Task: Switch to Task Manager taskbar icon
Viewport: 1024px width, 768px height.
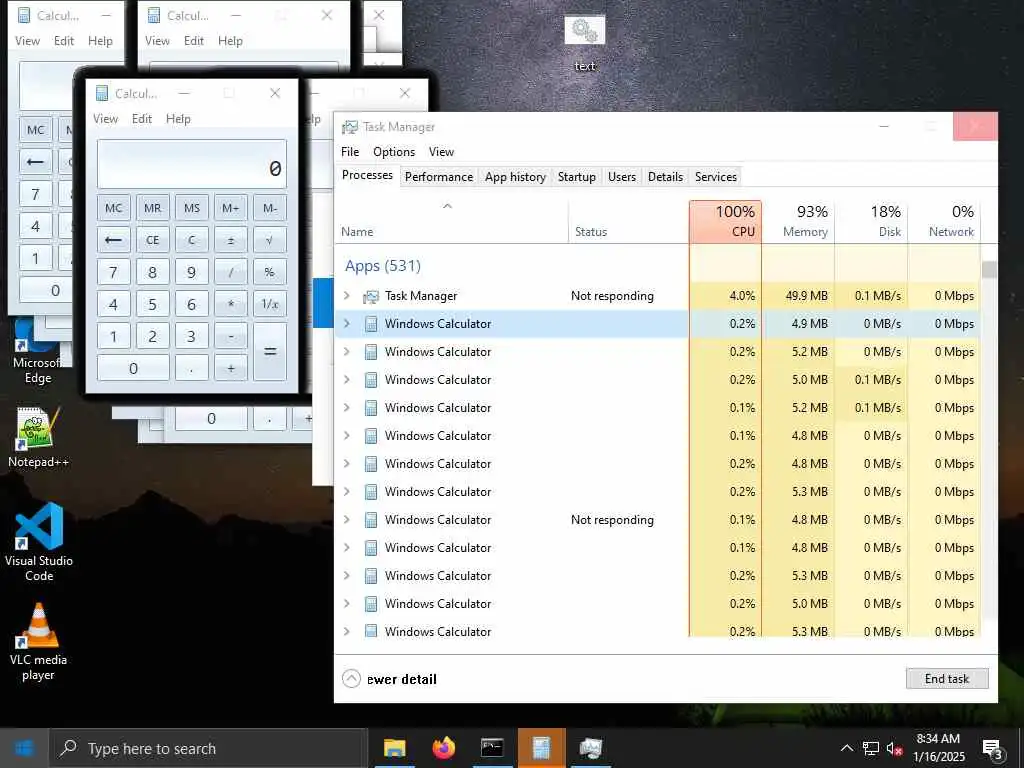Action: [x=590, y=748]
